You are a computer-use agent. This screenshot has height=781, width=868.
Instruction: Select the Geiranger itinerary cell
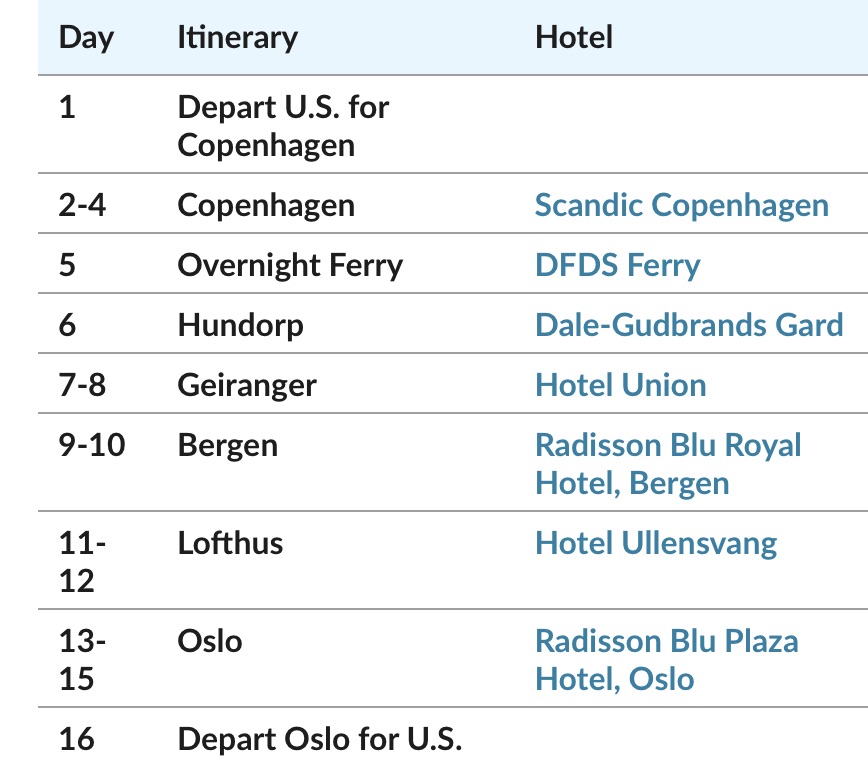point(247,384)
